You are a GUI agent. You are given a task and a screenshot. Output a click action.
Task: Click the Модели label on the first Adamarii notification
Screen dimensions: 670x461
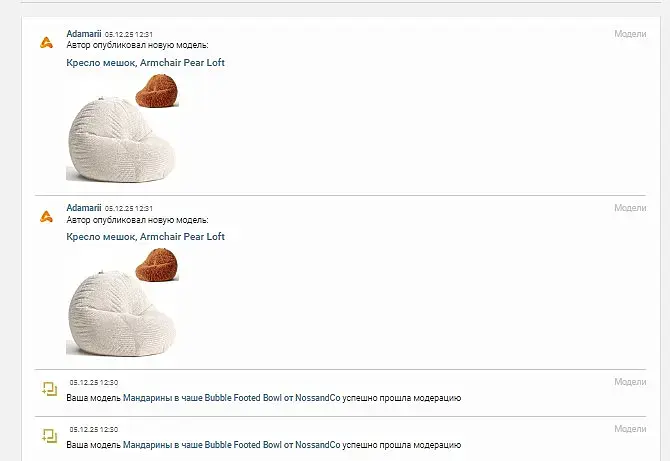(x=630, y=34)
